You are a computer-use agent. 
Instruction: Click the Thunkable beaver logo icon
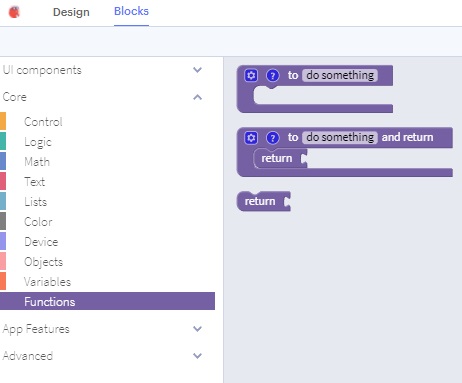click(x=14, y=12)
